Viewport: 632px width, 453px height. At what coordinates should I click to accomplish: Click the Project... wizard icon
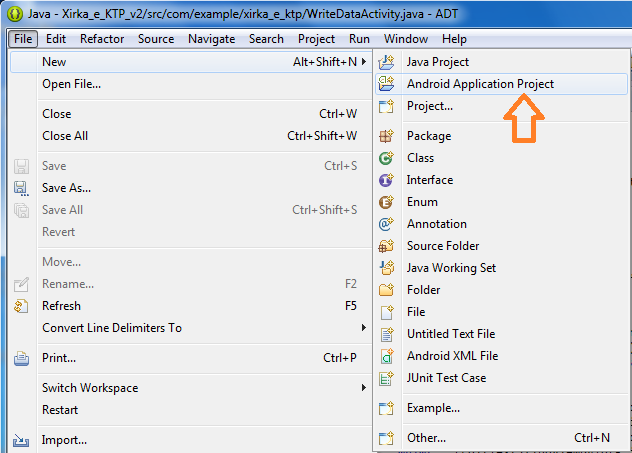[x=386, y=106]
